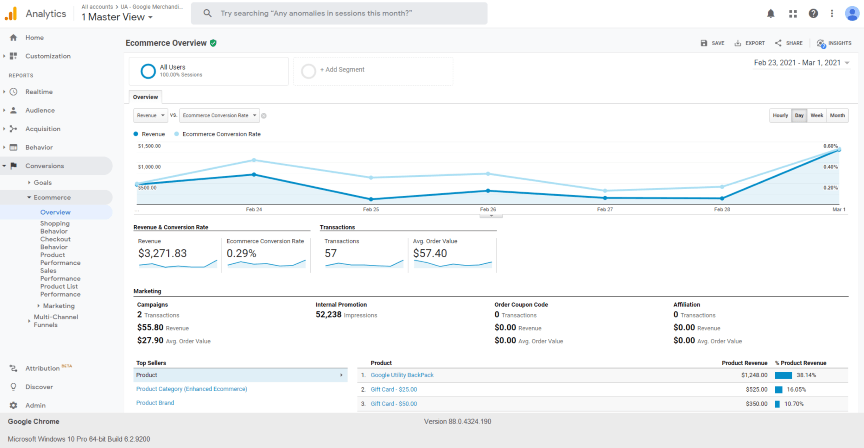Switch chart to Week view
This screenshot has height=448, width=864.
coord(817,115)
